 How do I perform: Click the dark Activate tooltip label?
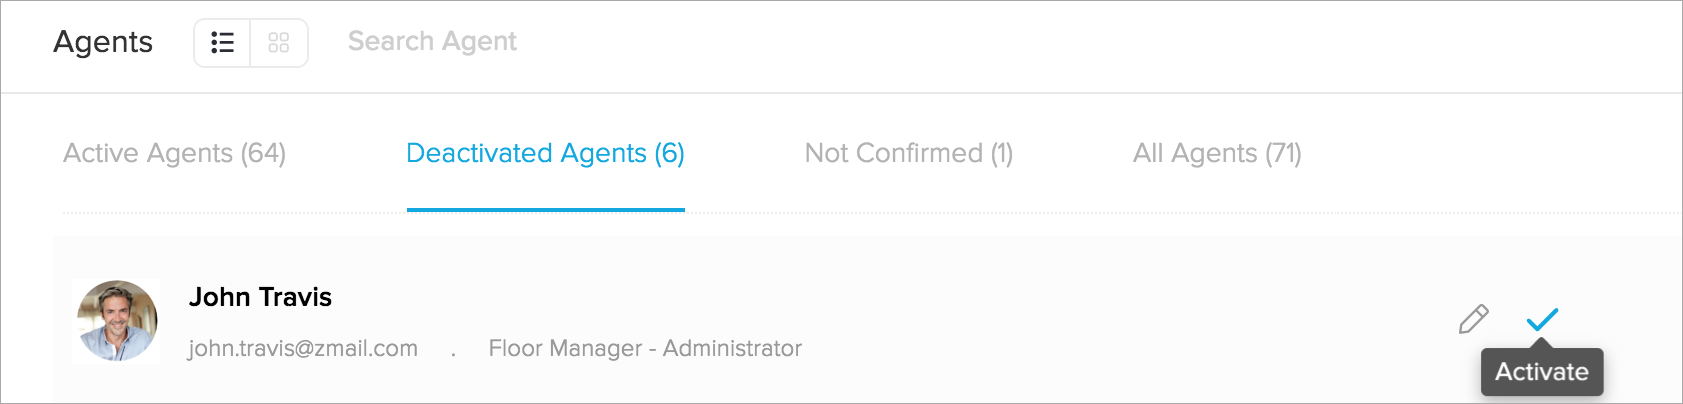point(1541,372)
